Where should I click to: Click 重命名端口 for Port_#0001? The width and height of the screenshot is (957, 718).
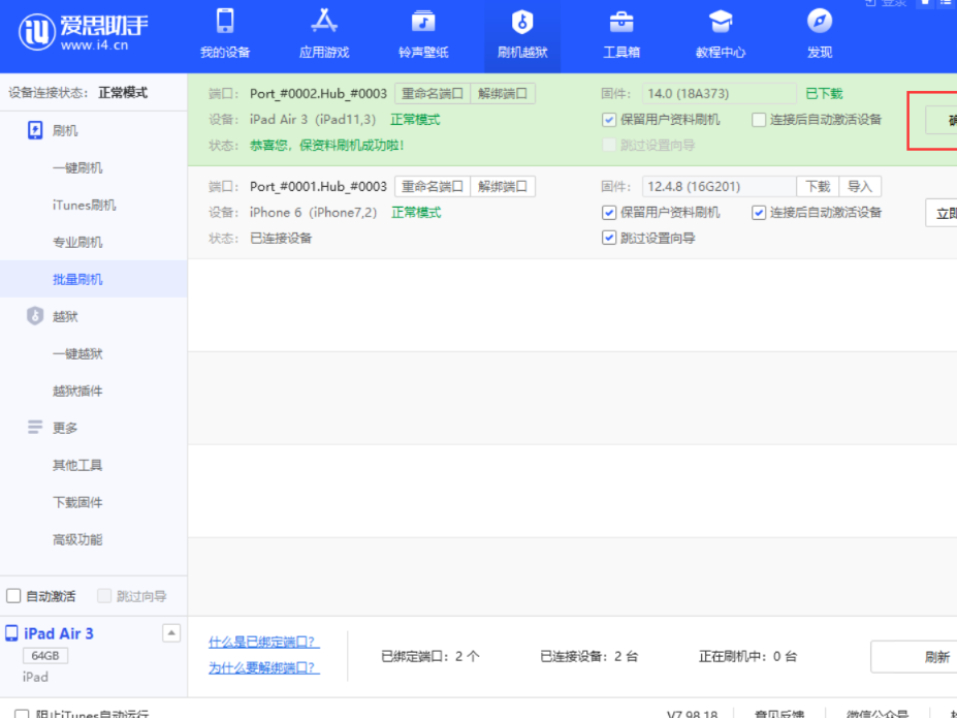433,186
